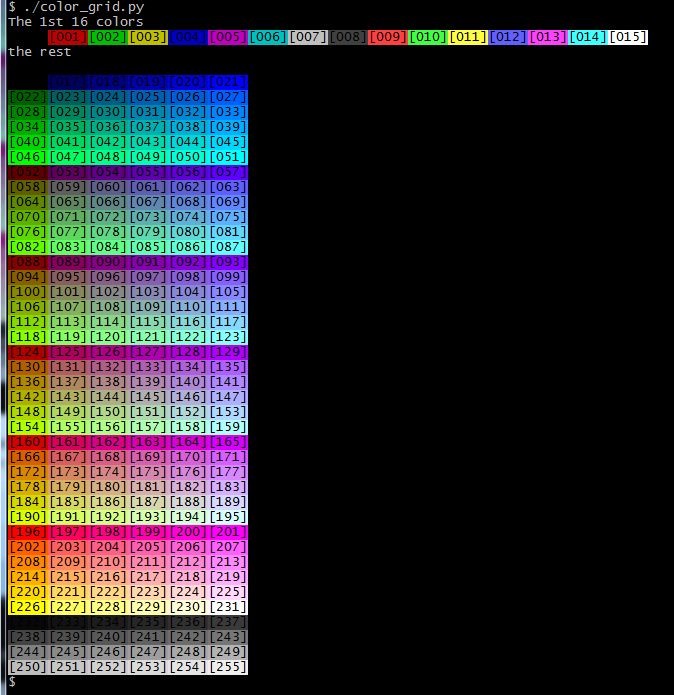This screenshot has width=674, height=695.
Task: Select the [057] indigo cell
Action: point(228,172)
